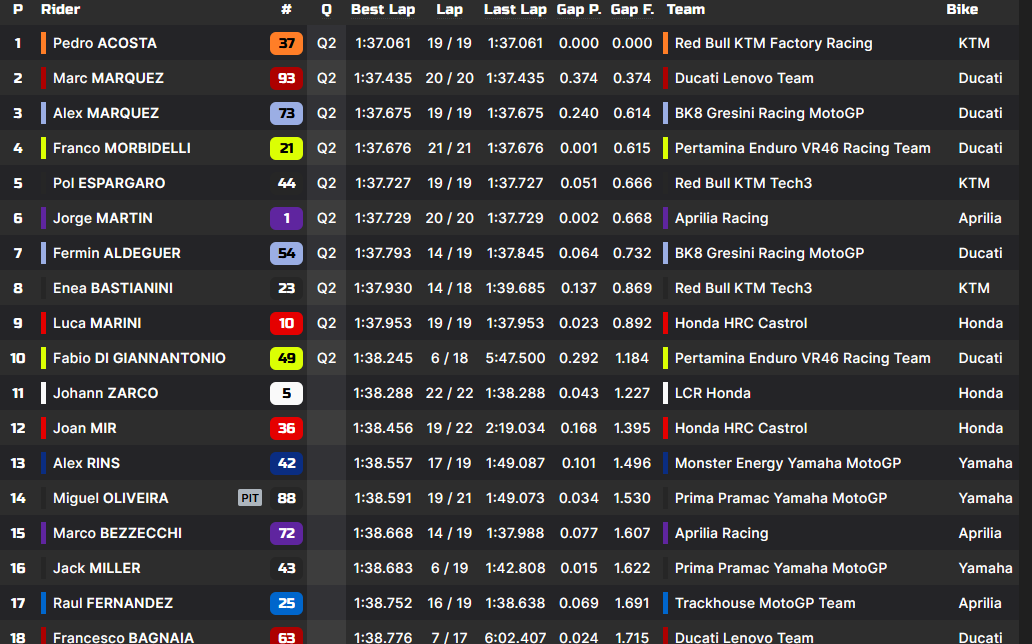Click Marc MARQUEZ's number 93 badge
1032x644 pixels.
[286, 78]
